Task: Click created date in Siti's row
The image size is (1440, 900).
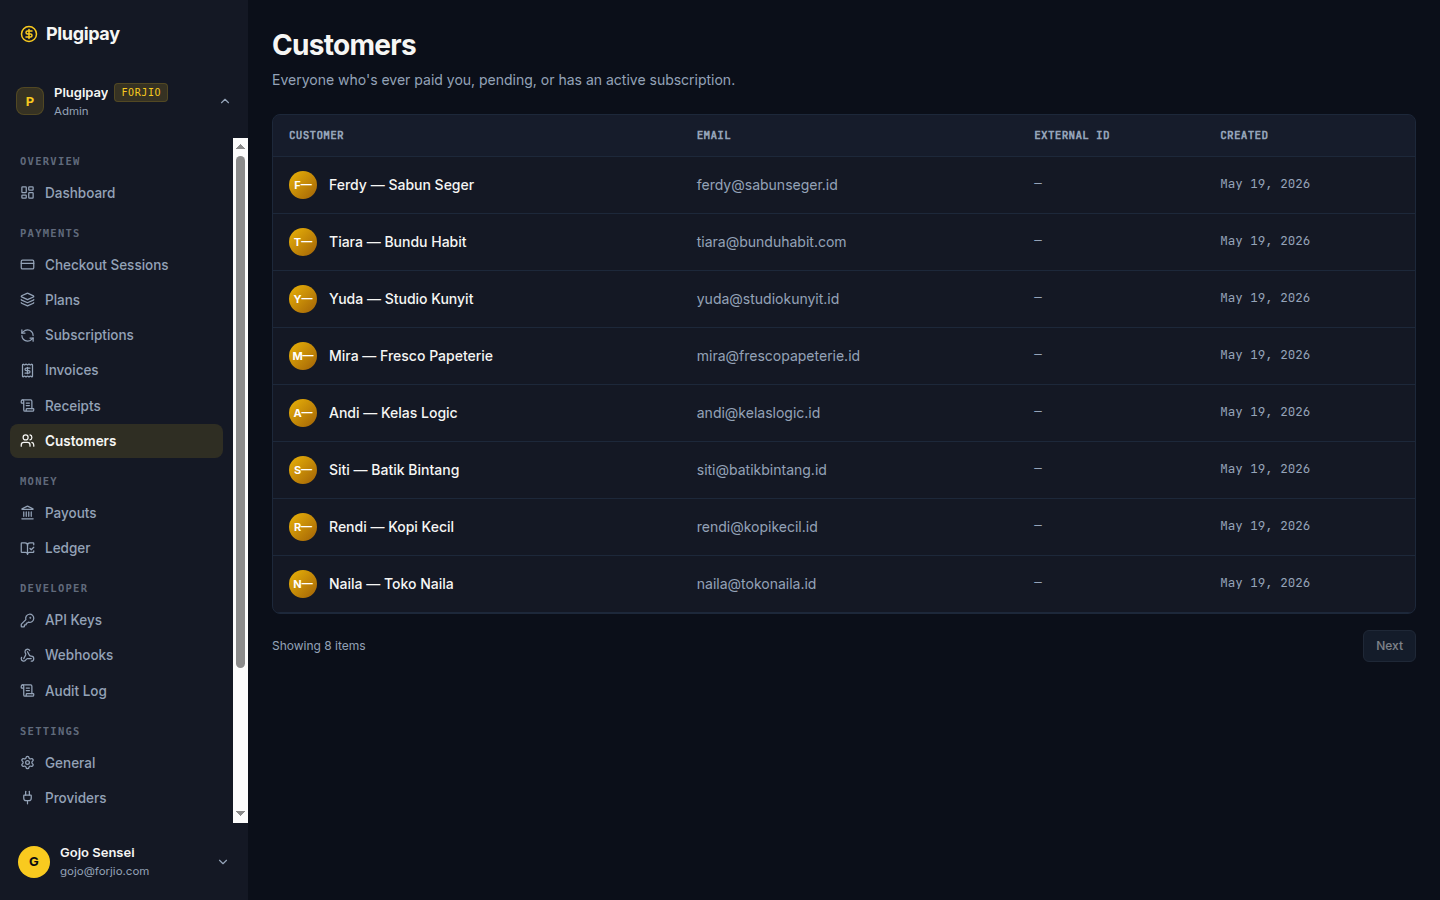Action: (x=1265, y=469)
